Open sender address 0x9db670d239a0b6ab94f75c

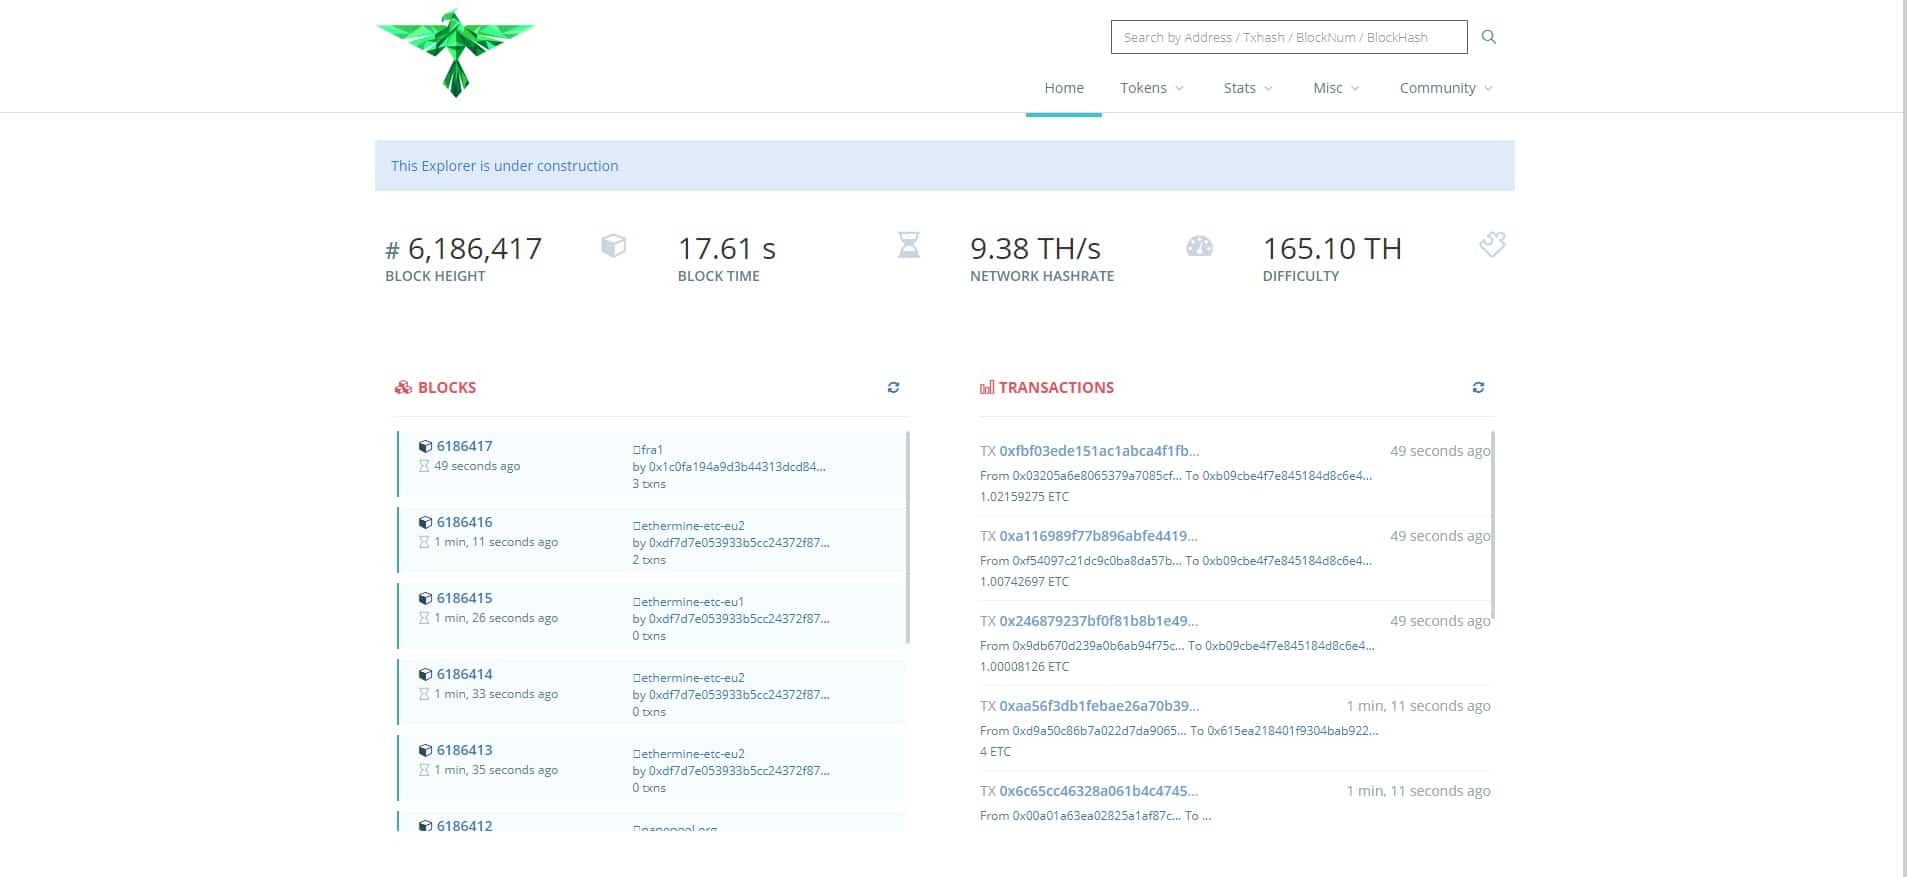(1098, 646)
